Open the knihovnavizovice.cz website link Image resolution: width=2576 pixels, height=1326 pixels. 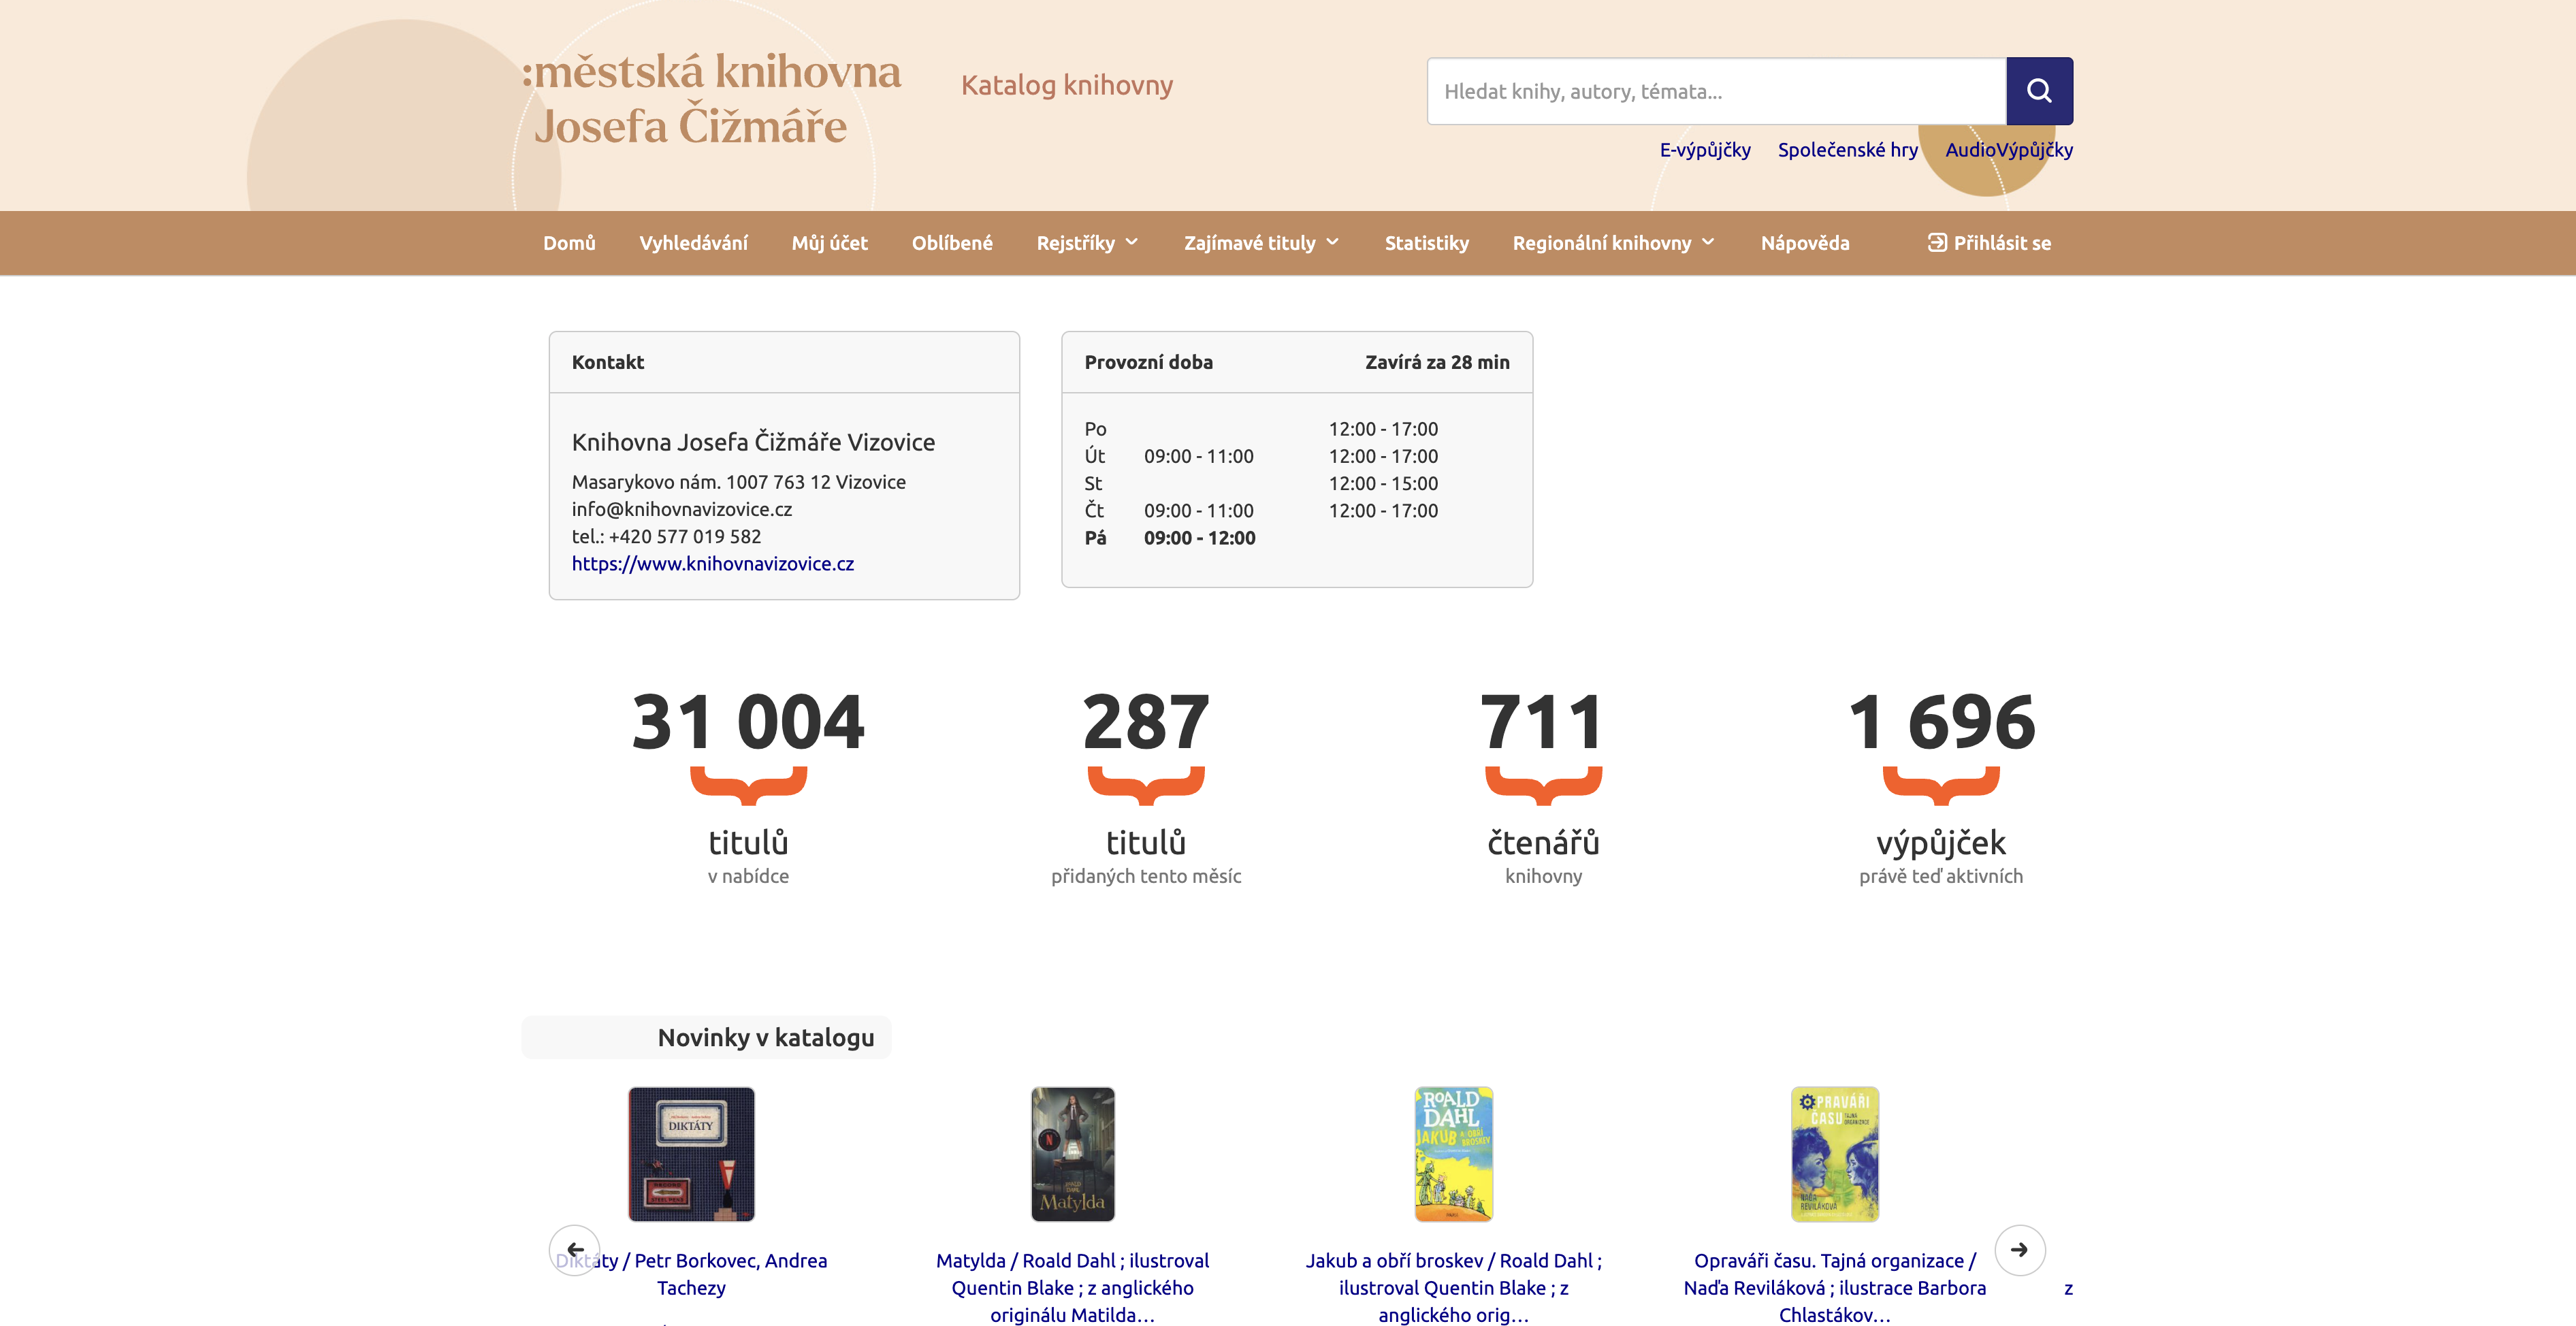point(713,564)
